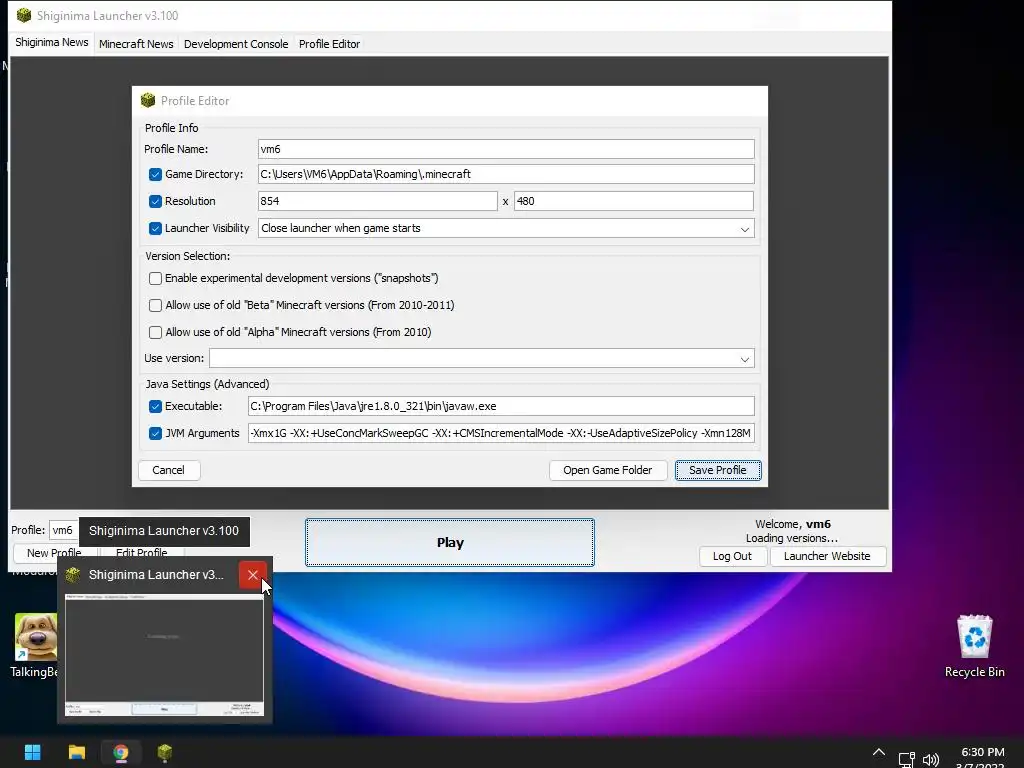1024x768 pixels.
Task: Toggle Launcher Visibility checkbox
Action: click(155, 228)
